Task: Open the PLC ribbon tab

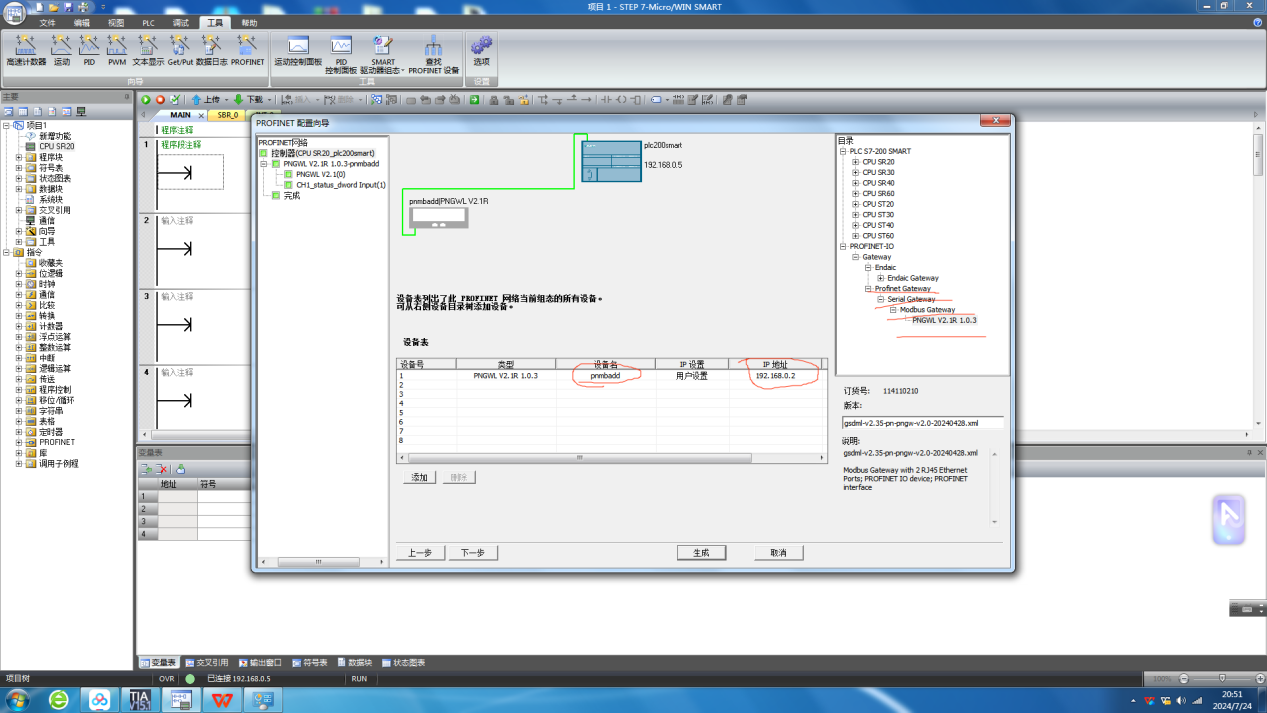Action: pos(148,22)
